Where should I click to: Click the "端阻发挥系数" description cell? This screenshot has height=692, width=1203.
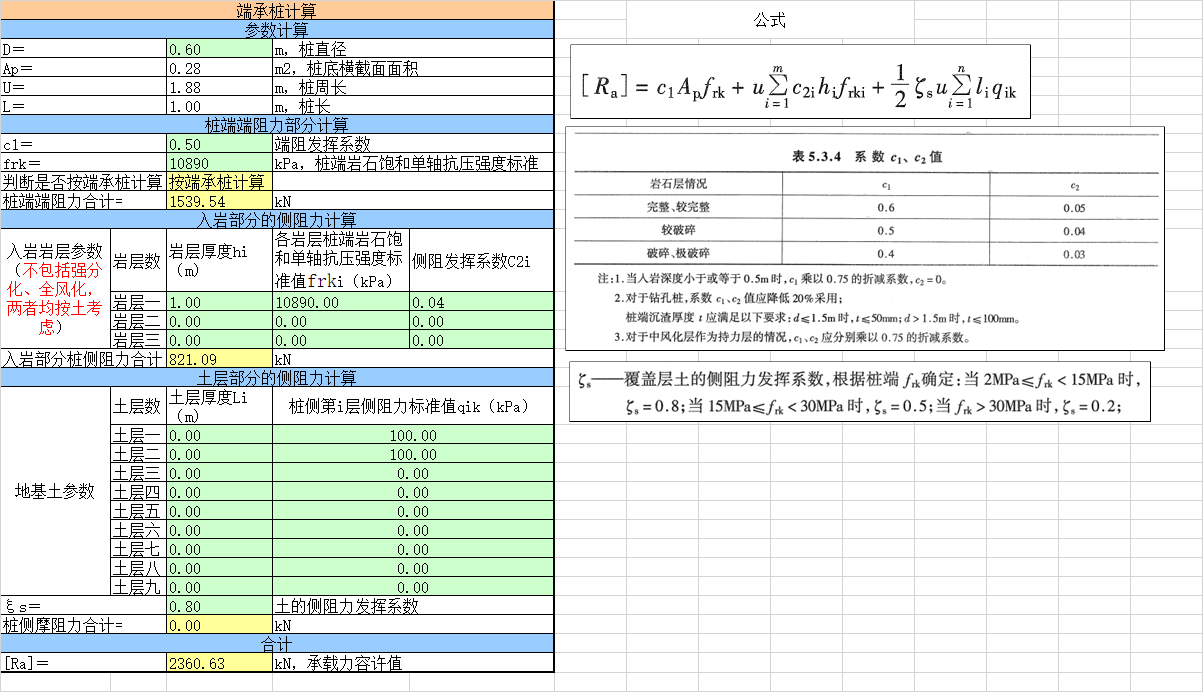[x=413, y=144]
